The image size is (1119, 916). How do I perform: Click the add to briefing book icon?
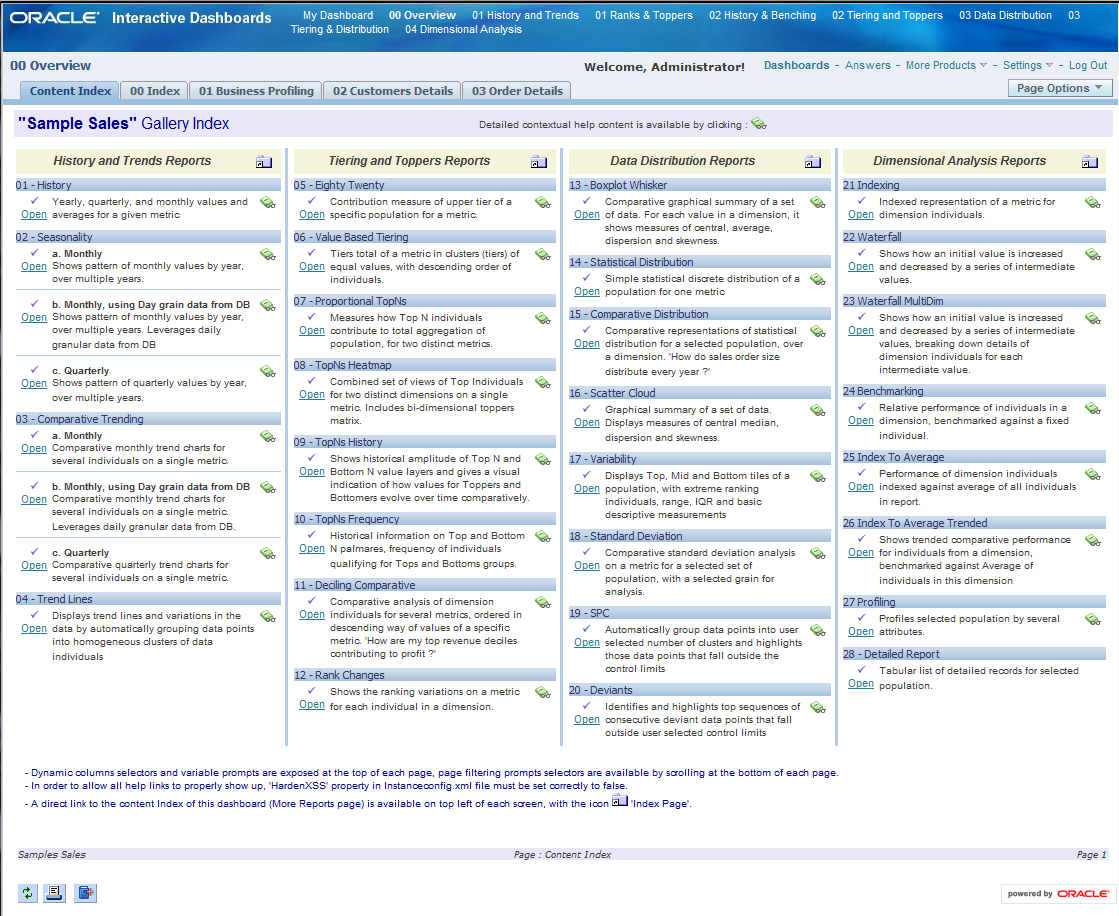coord(86,893)
